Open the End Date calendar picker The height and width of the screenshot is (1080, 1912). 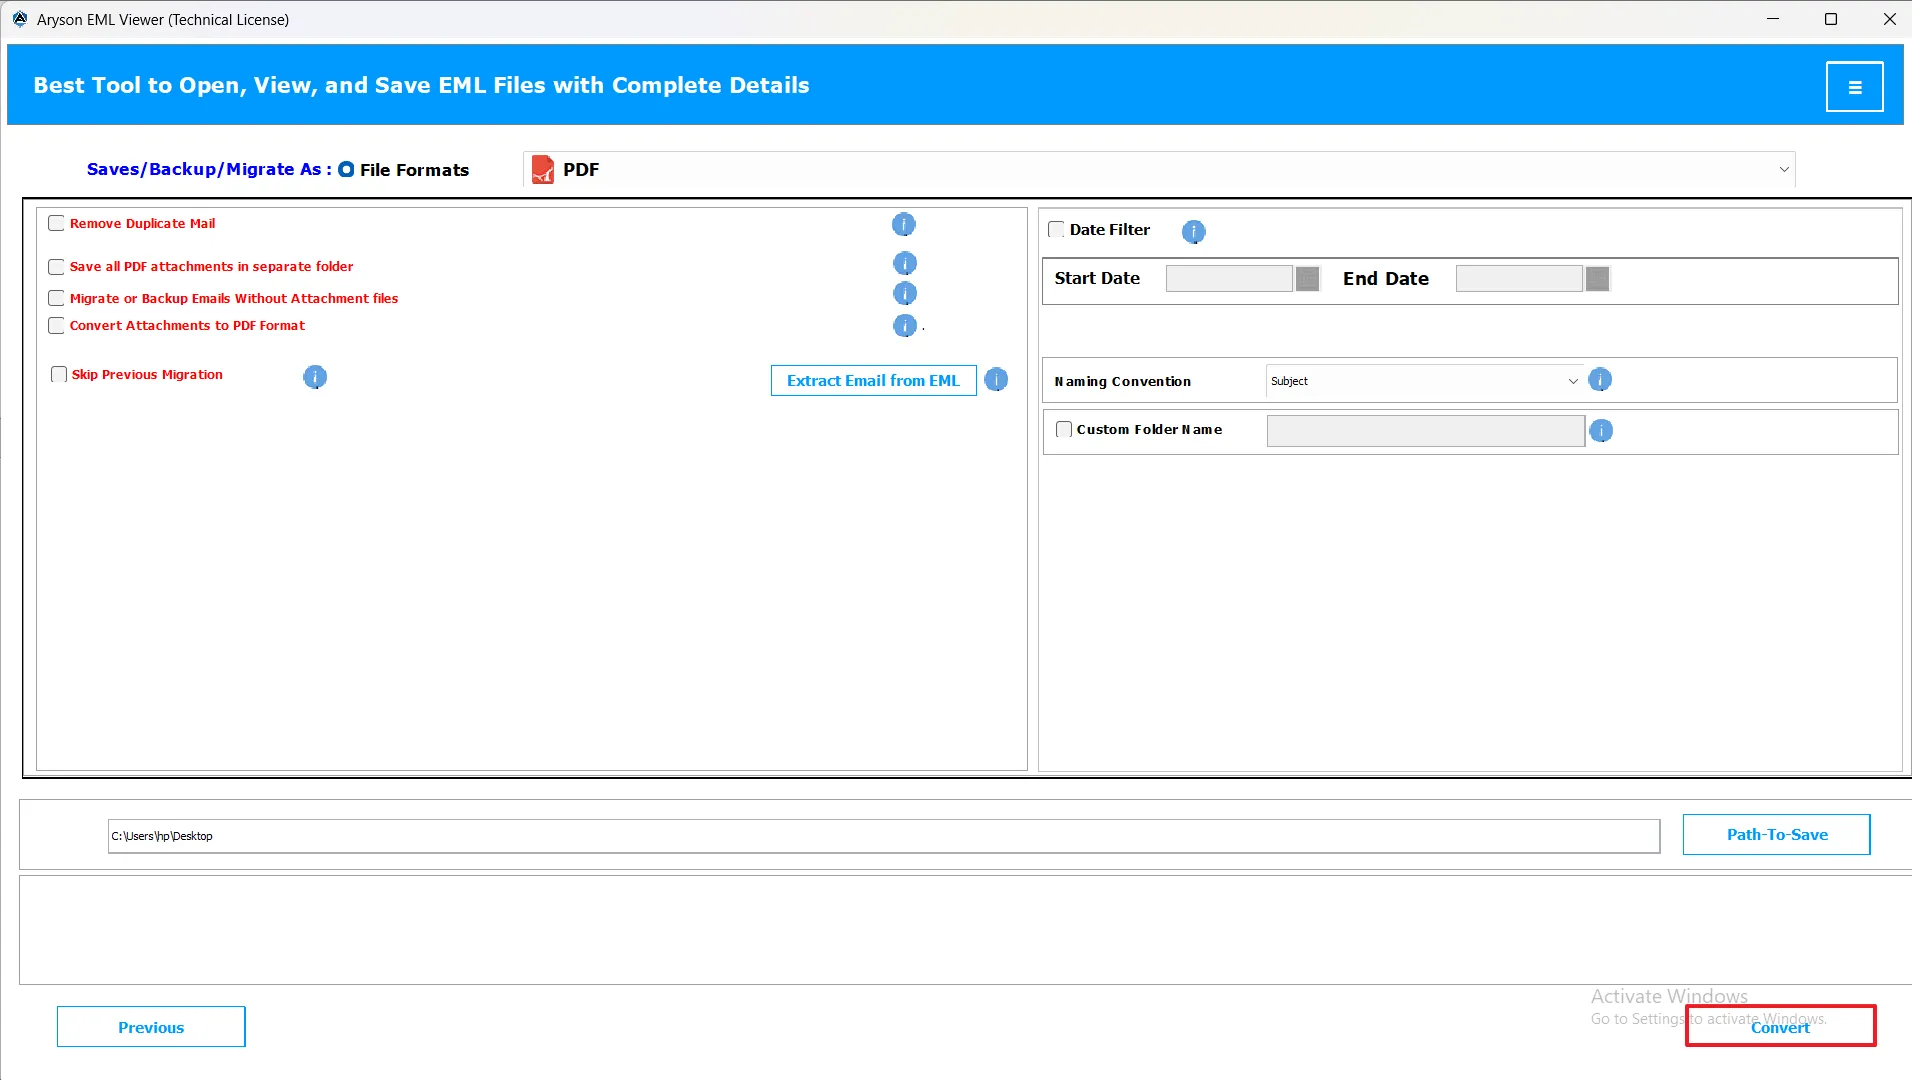coord(1597,279)
